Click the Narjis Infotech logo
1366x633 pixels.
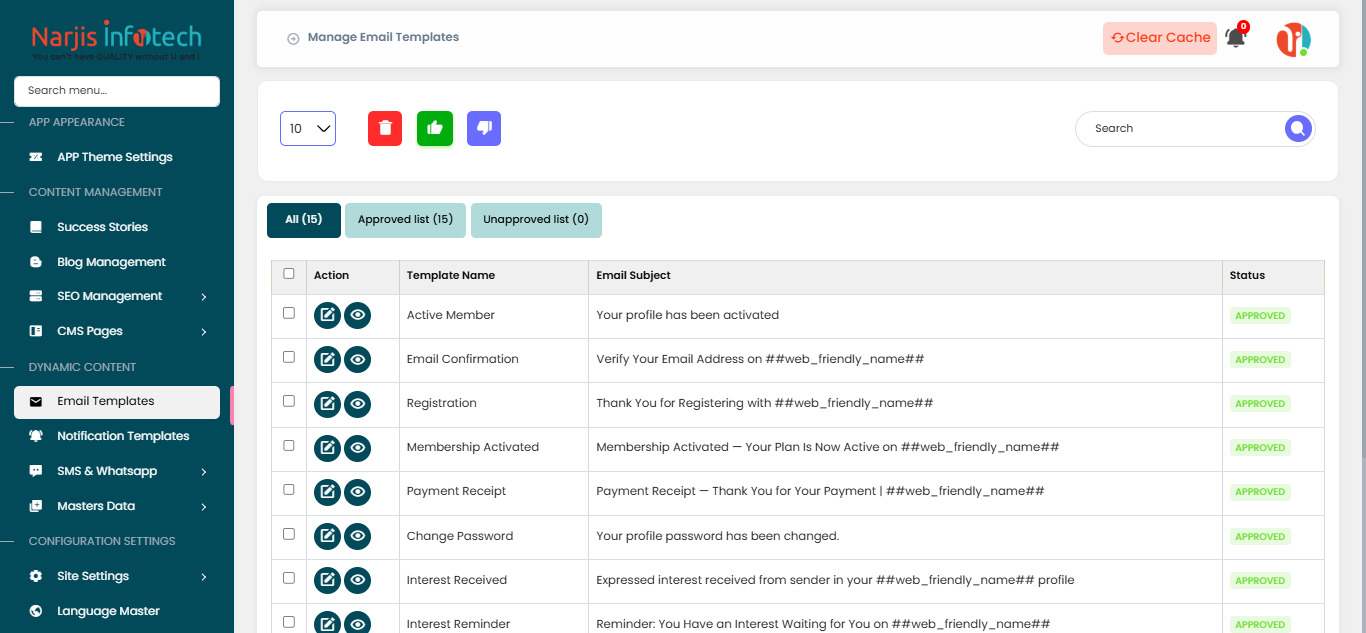[x=116, y=42]
